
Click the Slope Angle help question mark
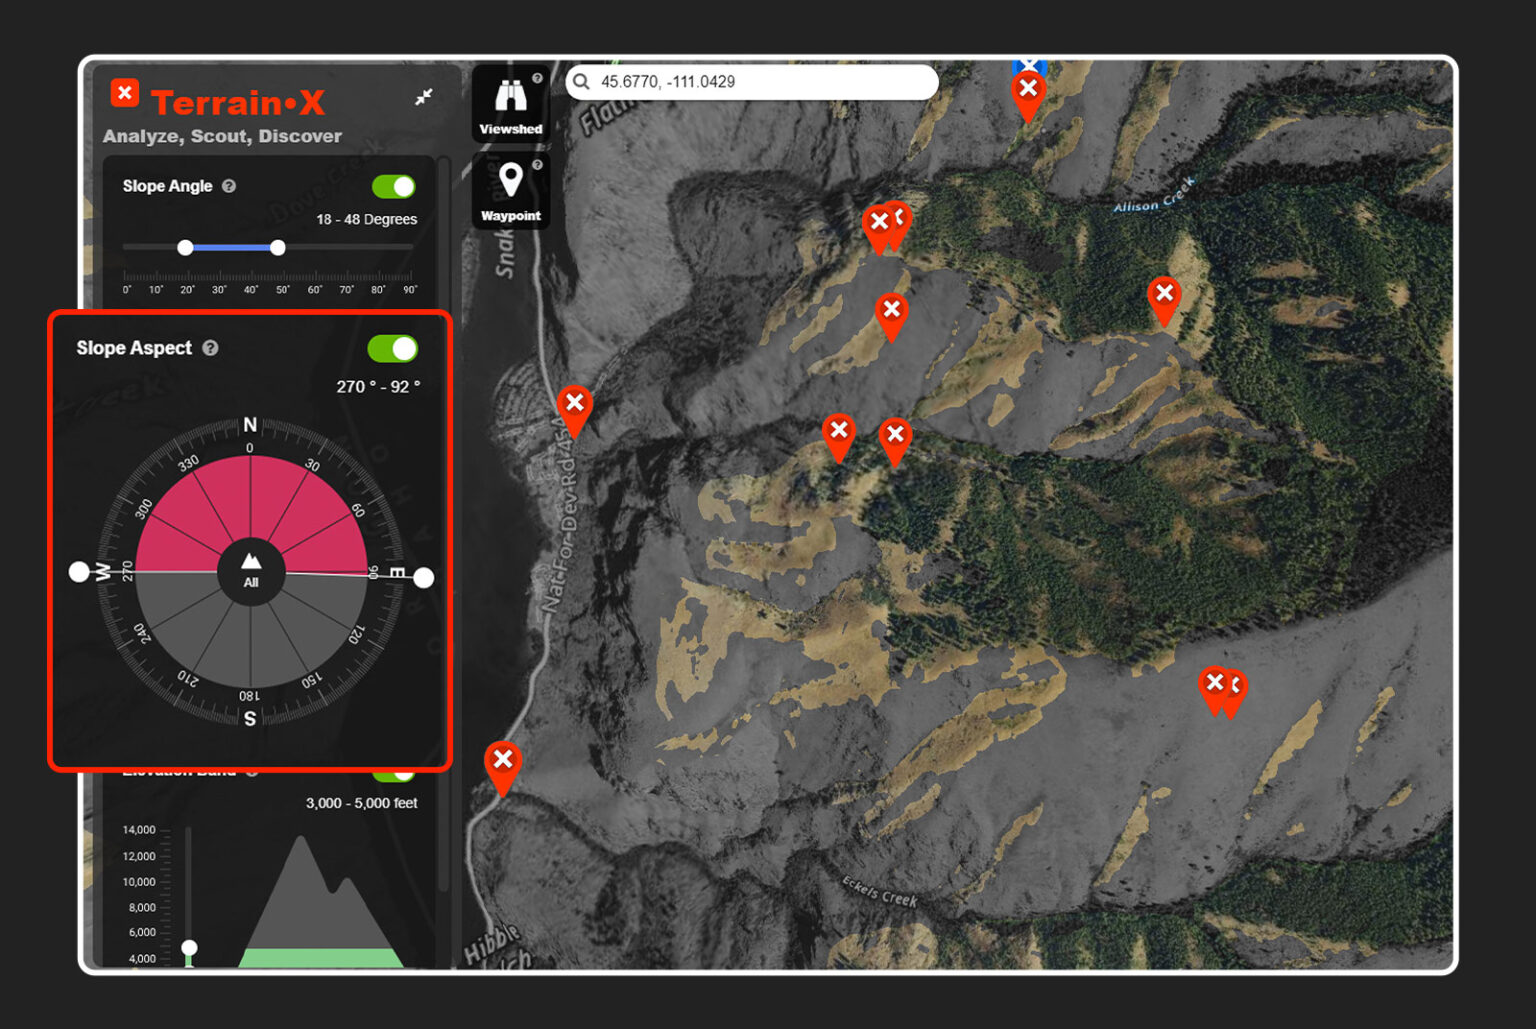click(229, 186)
